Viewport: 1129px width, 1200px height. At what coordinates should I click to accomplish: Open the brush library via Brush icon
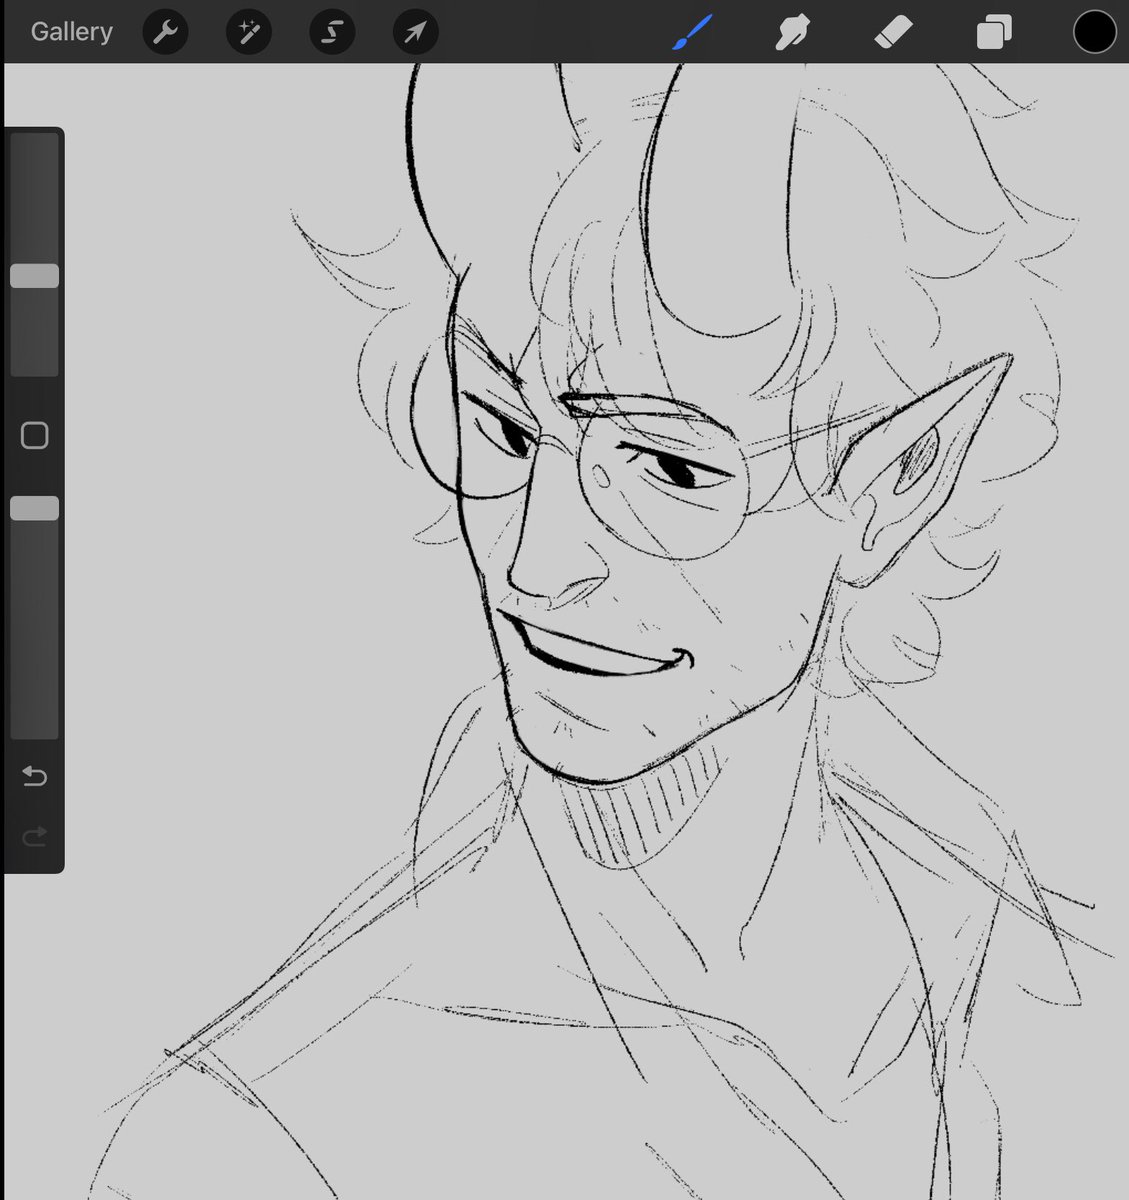694,31
